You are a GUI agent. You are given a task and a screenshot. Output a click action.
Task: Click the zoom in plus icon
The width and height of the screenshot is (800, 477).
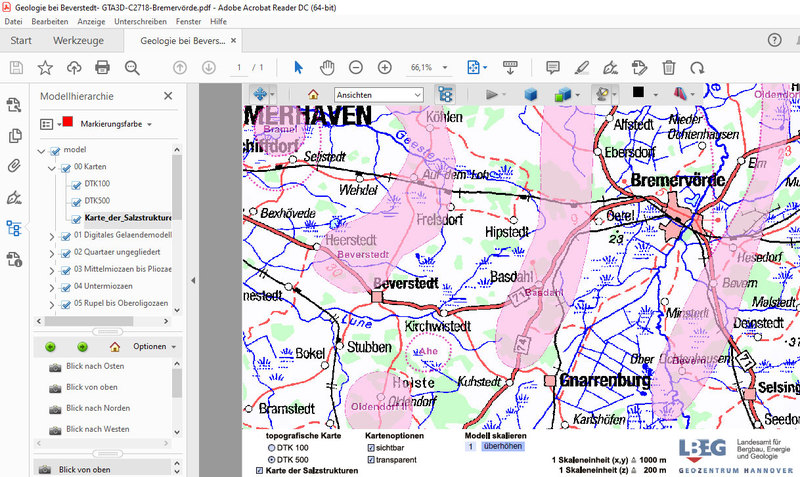[385, 67]
